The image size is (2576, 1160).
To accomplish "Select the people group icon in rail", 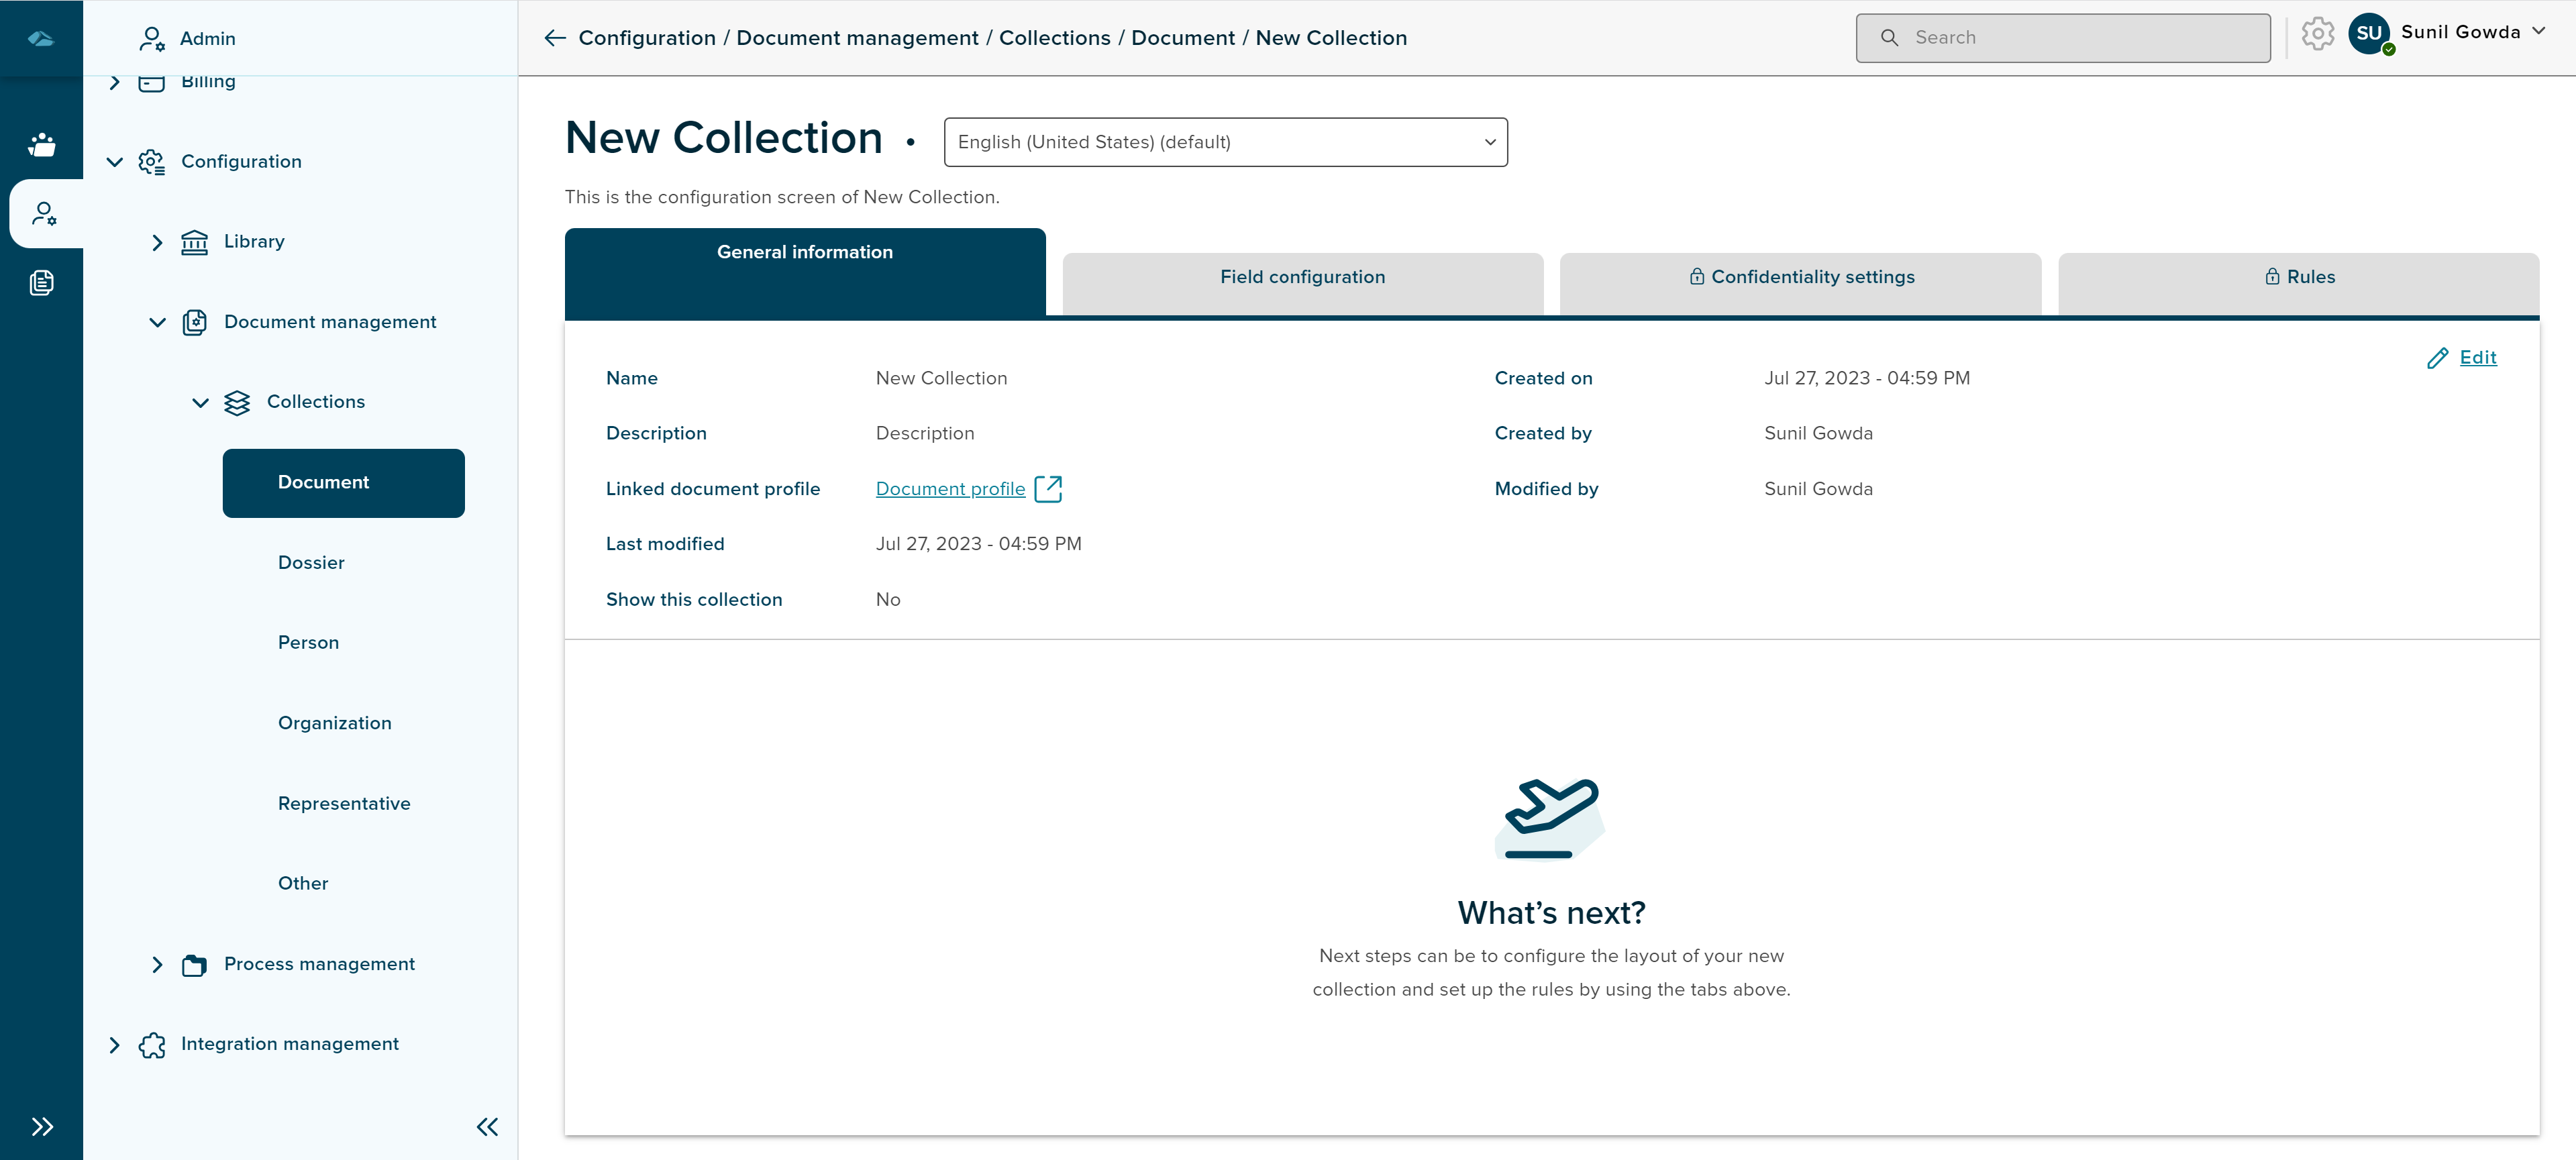I will pyautogui.click(x=41, y=145).
